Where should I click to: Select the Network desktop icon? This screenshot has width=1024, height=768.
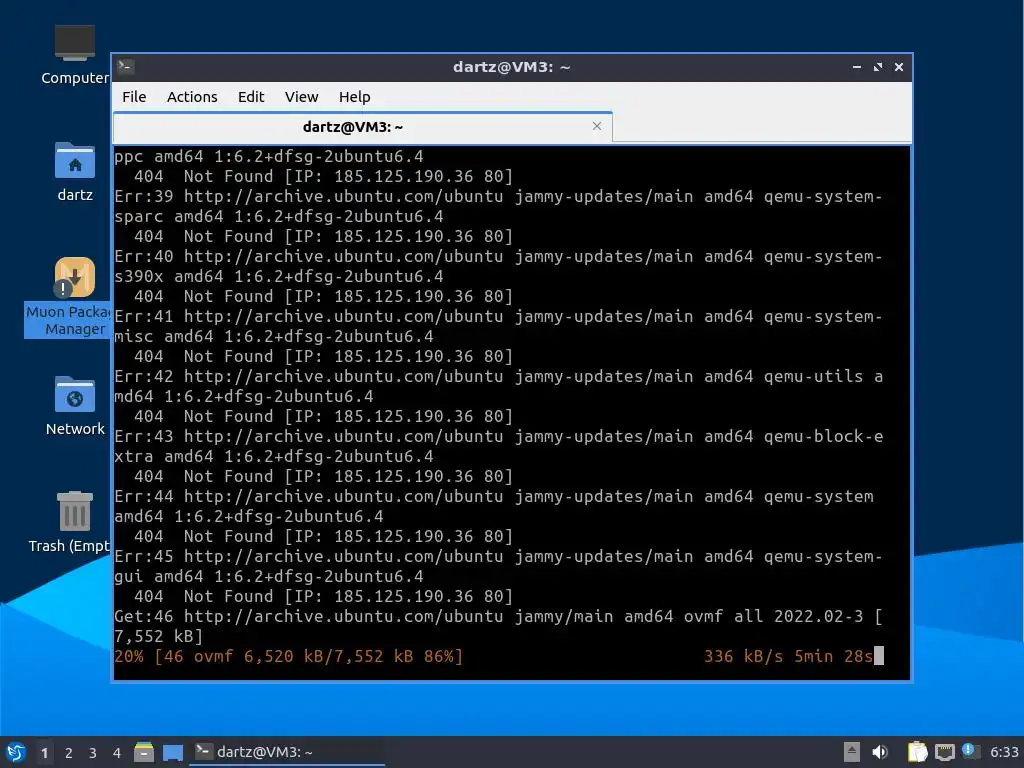(x=74, y=406)
